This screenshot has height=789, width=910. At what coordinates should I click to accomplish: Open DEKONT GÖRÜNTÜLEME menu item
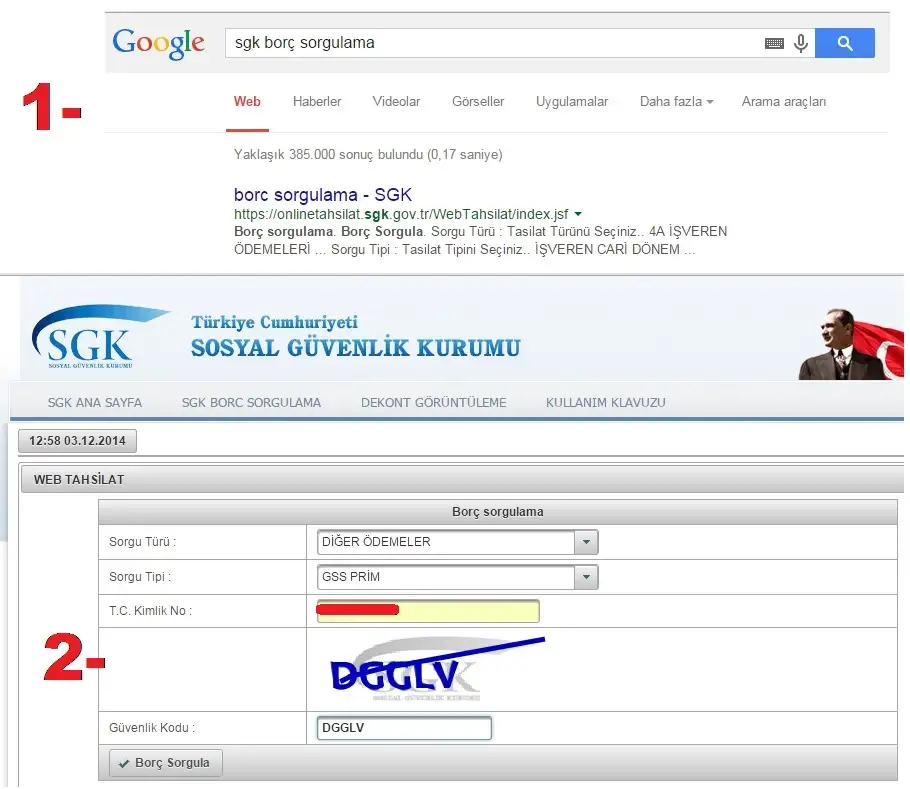433,403
